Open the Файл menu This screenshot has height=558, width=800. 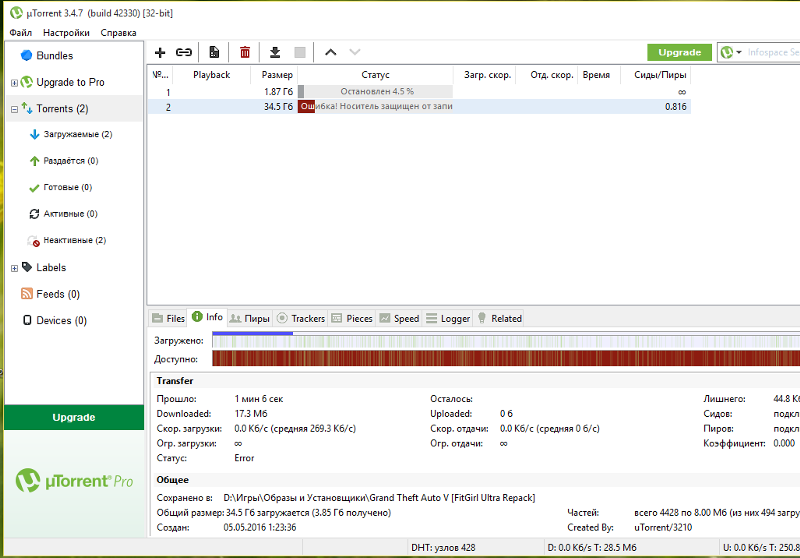(20, 33)
